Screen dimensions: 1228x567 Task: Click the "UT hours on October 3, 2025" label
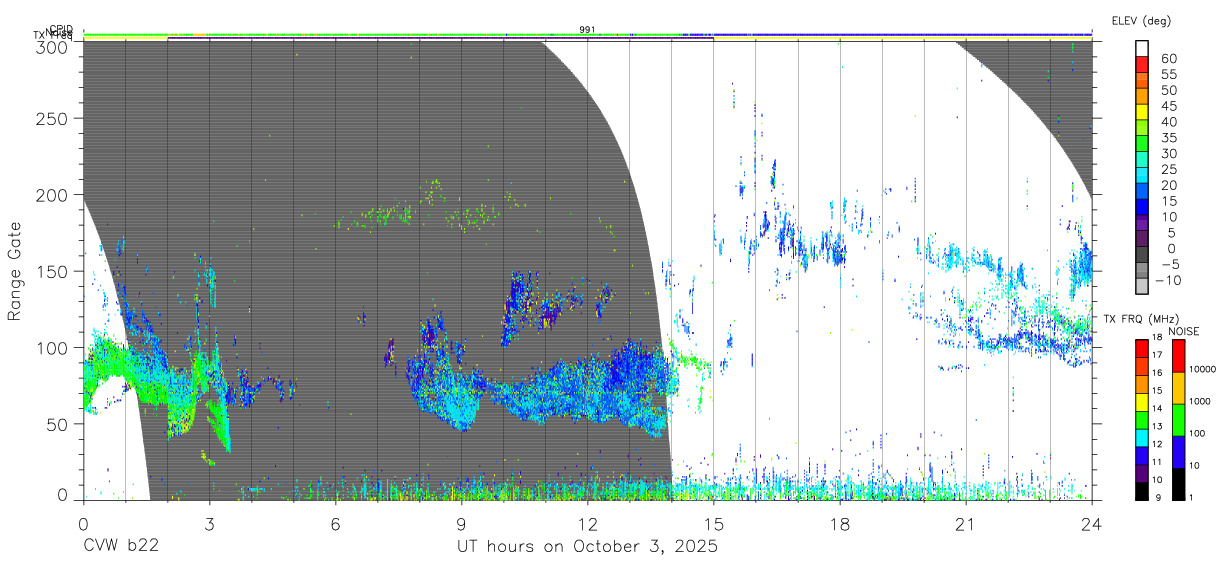(x=587, y=546)
